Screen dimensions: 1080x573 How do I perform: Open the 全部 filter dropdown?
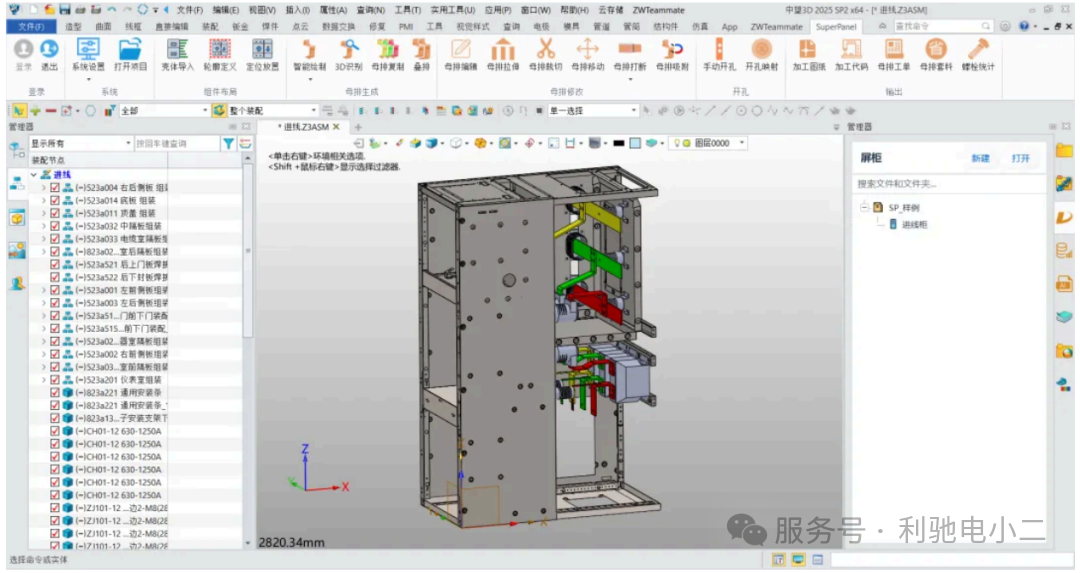164,110
